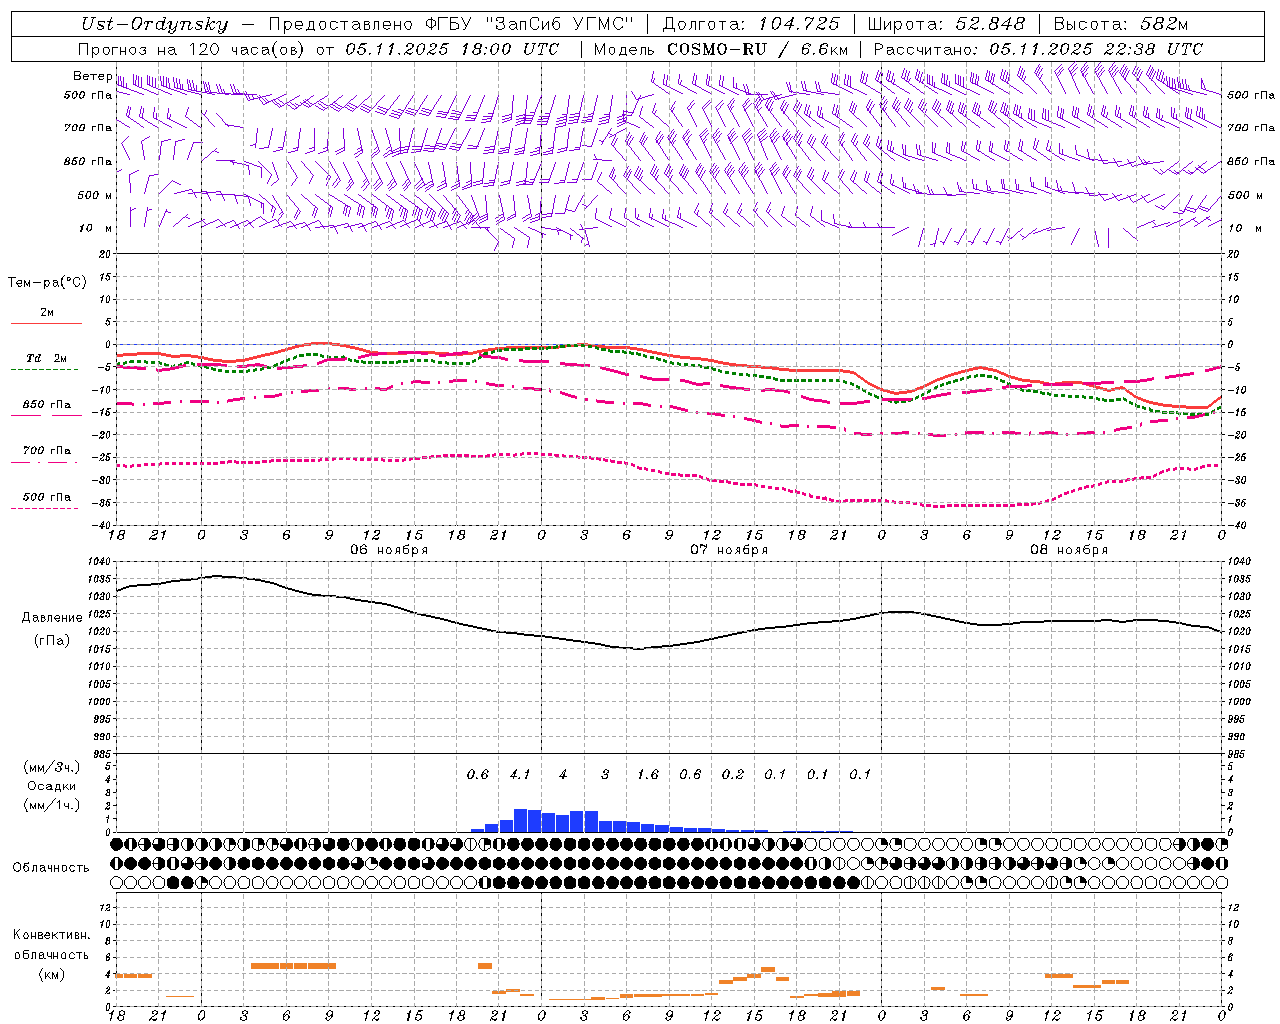Click the Ust-Ordynsky station title
This screenshot has height=1024, width=1280.
(x=155, y=24)
